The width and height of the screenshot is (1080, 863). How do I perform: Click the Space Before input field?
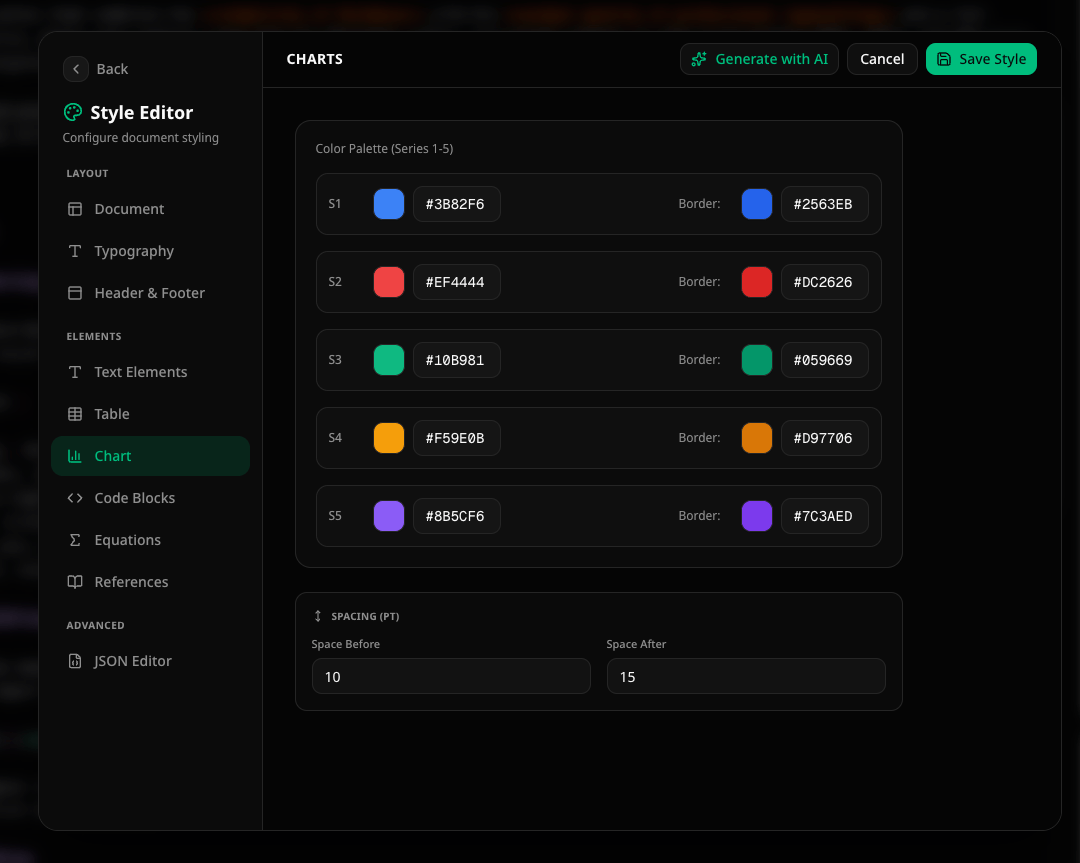[451, 676]
